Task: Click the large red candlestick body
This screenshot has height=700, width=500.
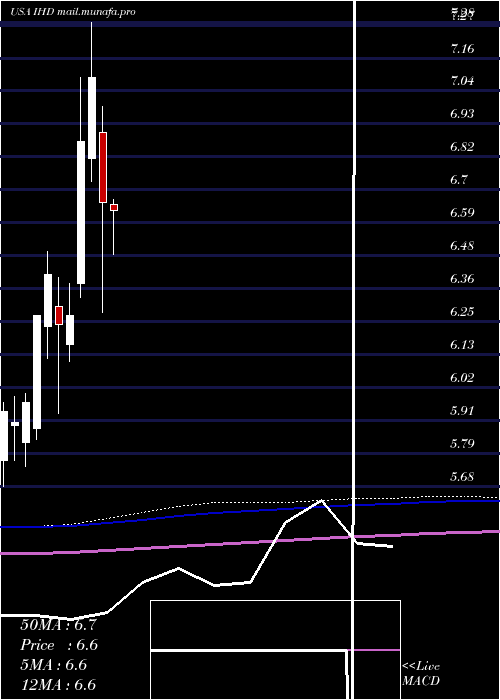Action: pos(103,167)
